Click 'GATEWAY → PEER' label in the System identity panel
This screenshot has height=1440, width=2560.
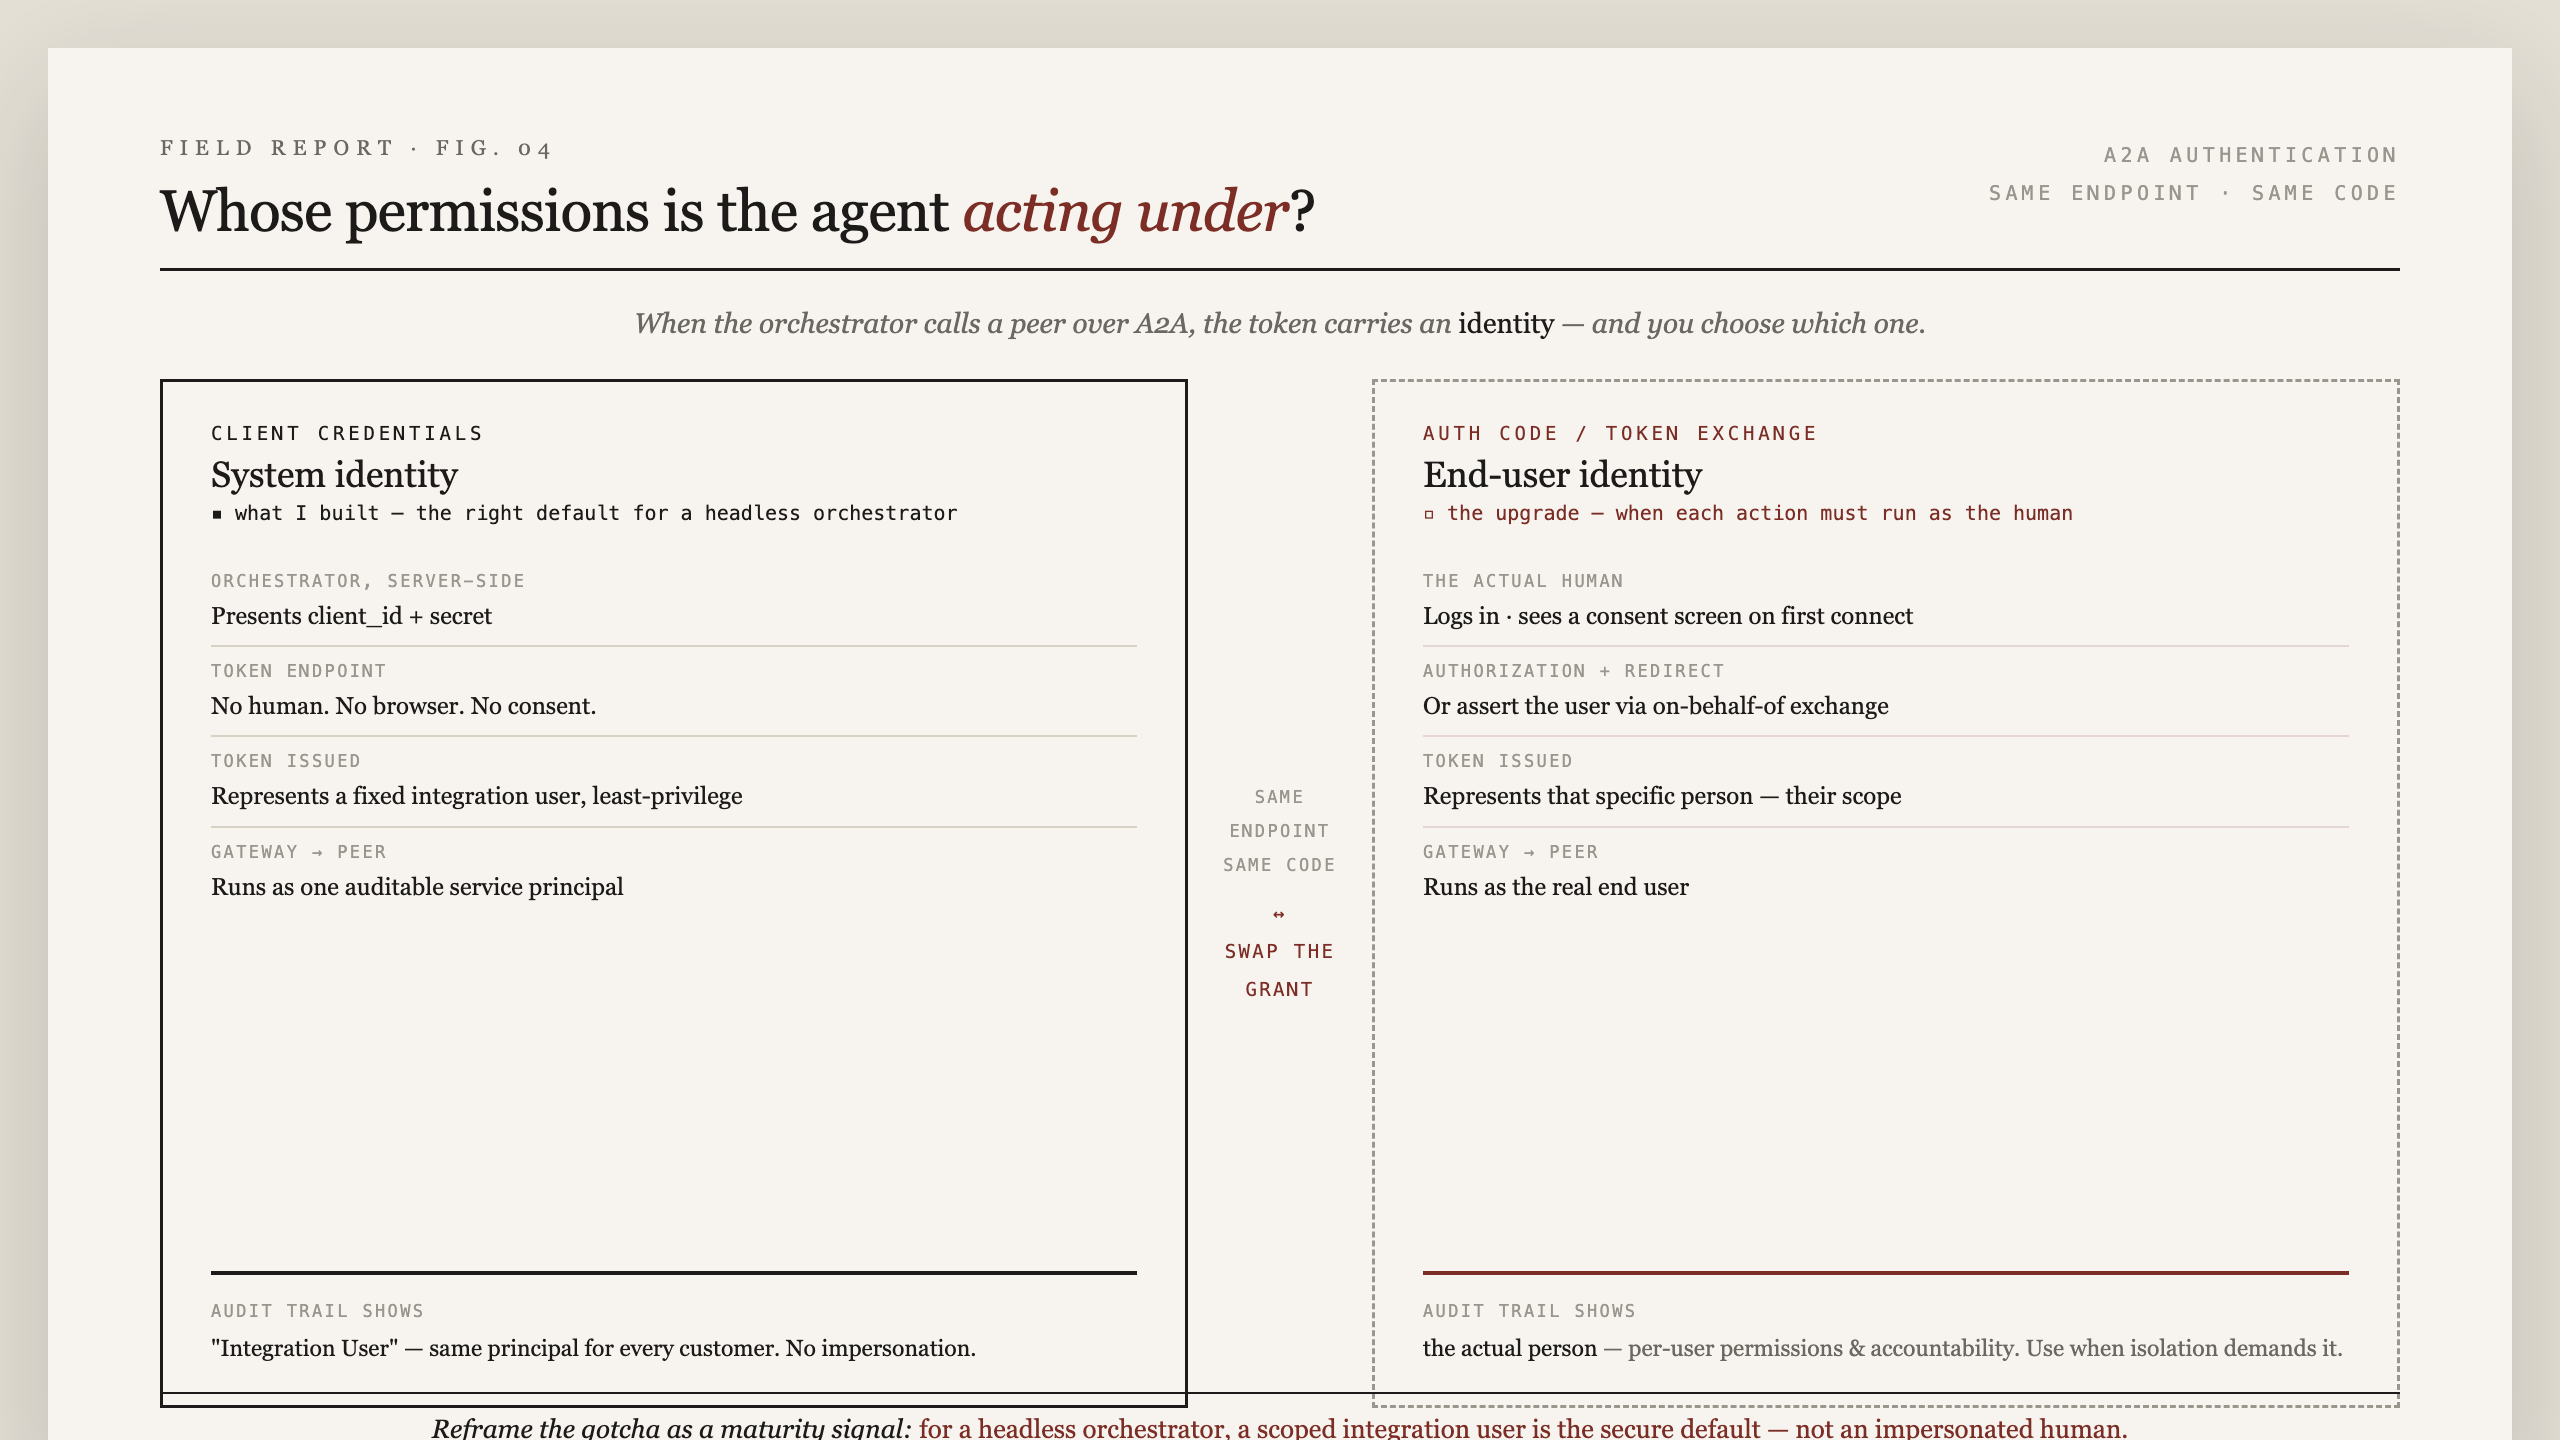pos(298,852)
